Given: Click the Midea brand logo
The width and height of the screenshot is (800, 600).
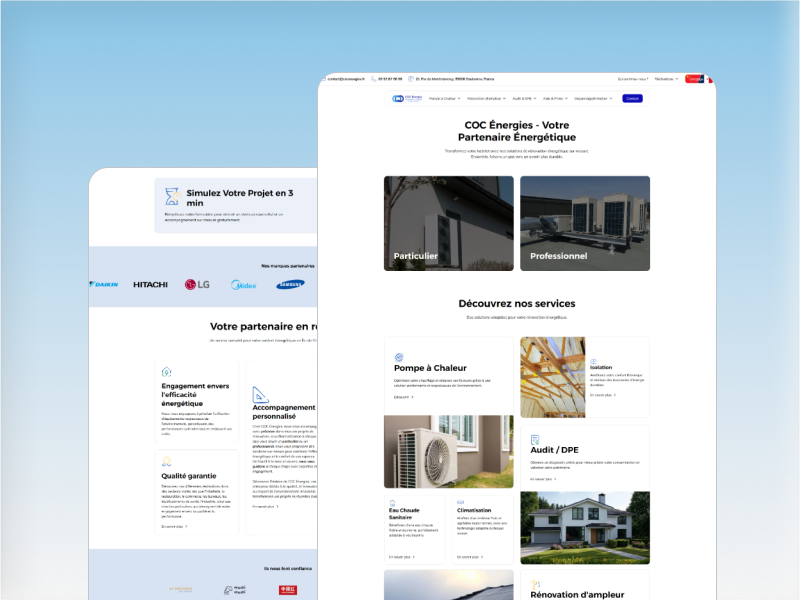Looking at the screenshot, I should [x=243, y=285].
